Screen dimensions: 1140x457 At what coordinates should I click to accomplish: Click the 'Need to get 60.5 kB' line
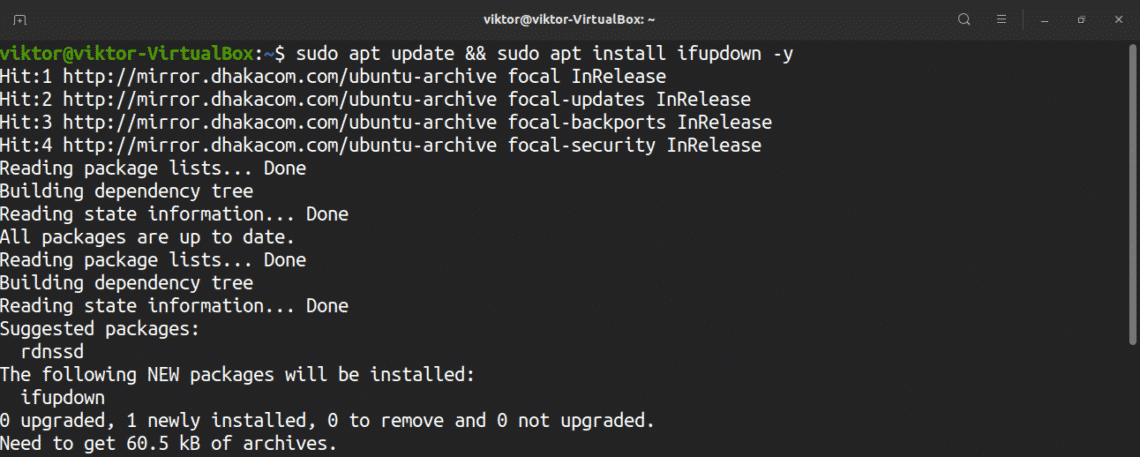click(168, 443)
